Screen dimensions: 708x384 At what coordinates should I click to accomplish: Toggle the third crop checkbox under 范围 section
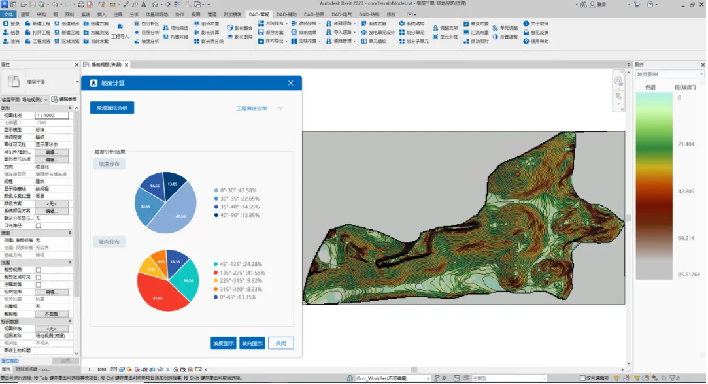(38, 285)
